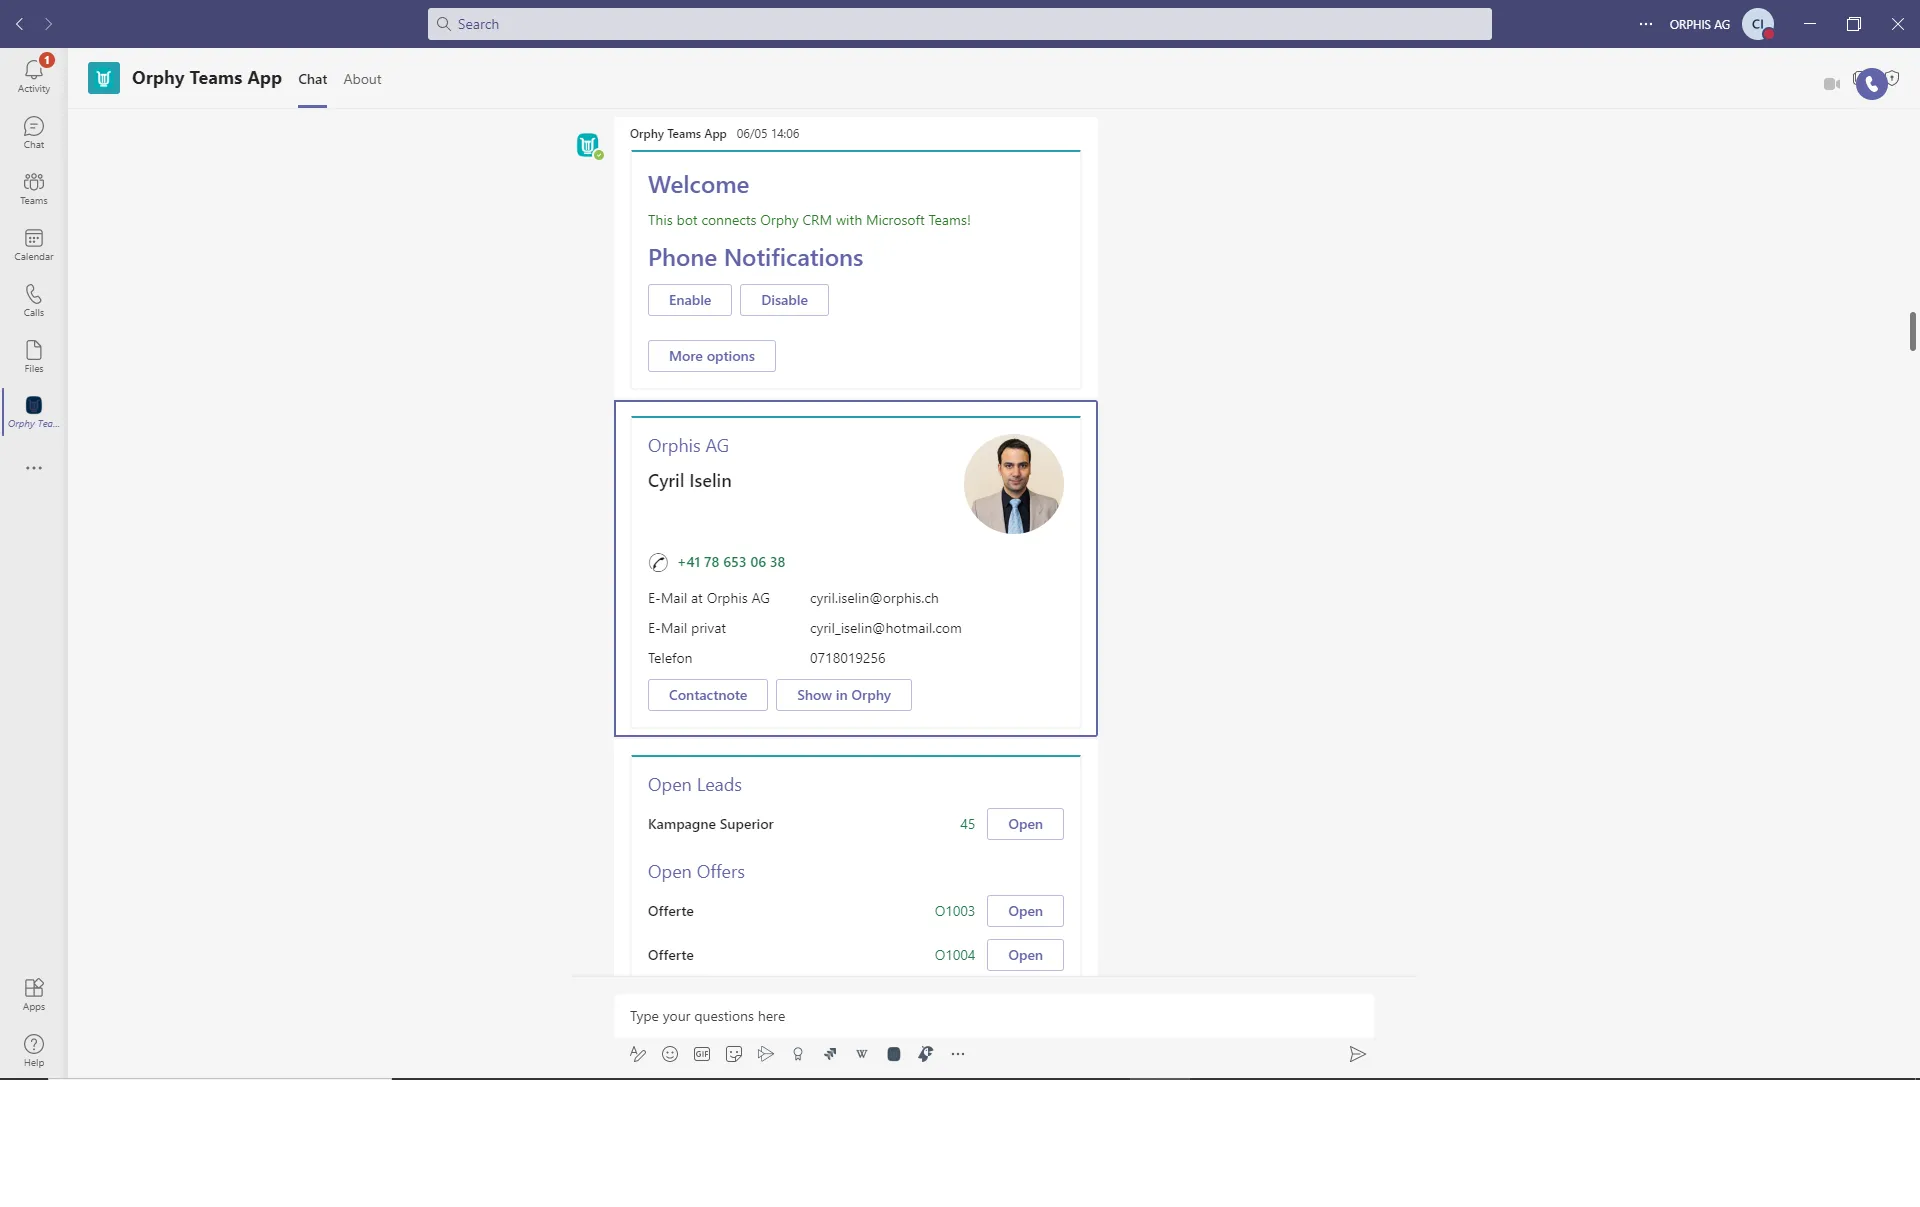The image size is (1920, 1207).
Task: Open the Format text tool in compose bar
Action: tap(638, 1054)
